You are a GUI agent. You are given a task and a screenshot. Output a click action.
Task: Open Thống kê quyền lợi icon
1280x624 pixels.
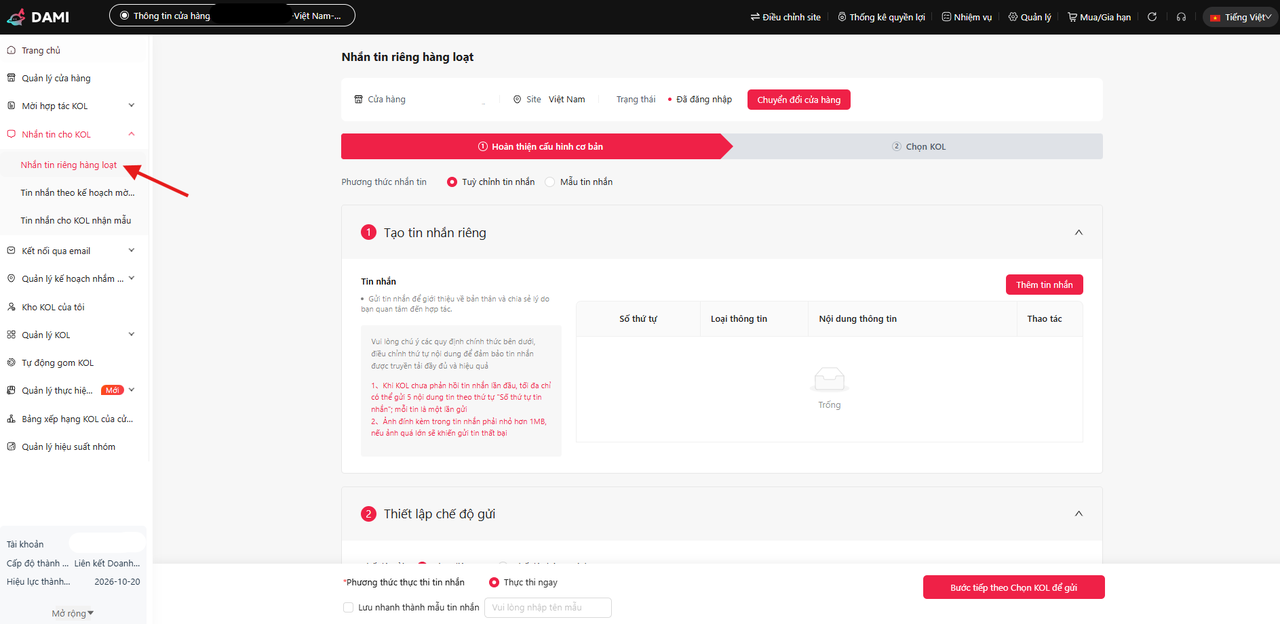(x=842, y=17)
